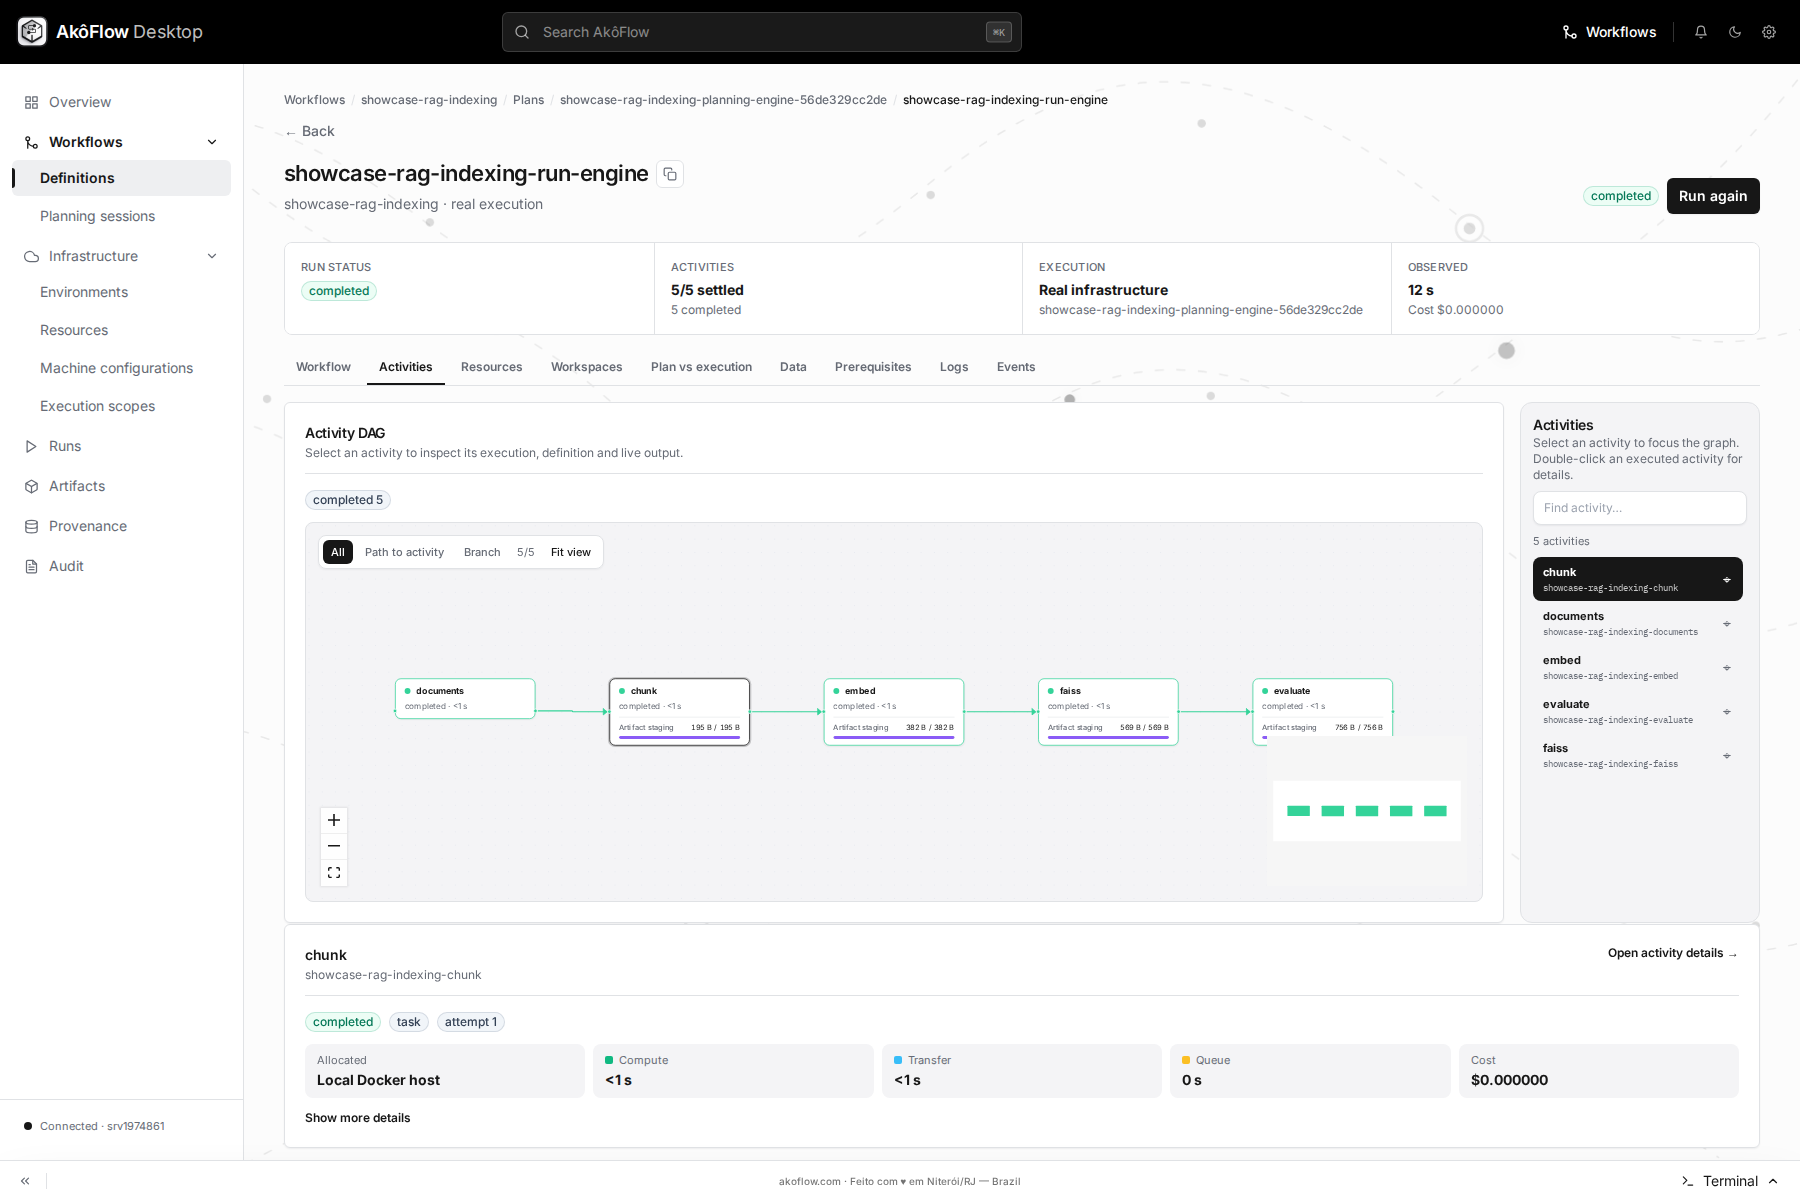Image resolution: width=1800 pixels, height=1200 pixels.
Task: Open the Plan vs execution tab
Action: [701, 367]
